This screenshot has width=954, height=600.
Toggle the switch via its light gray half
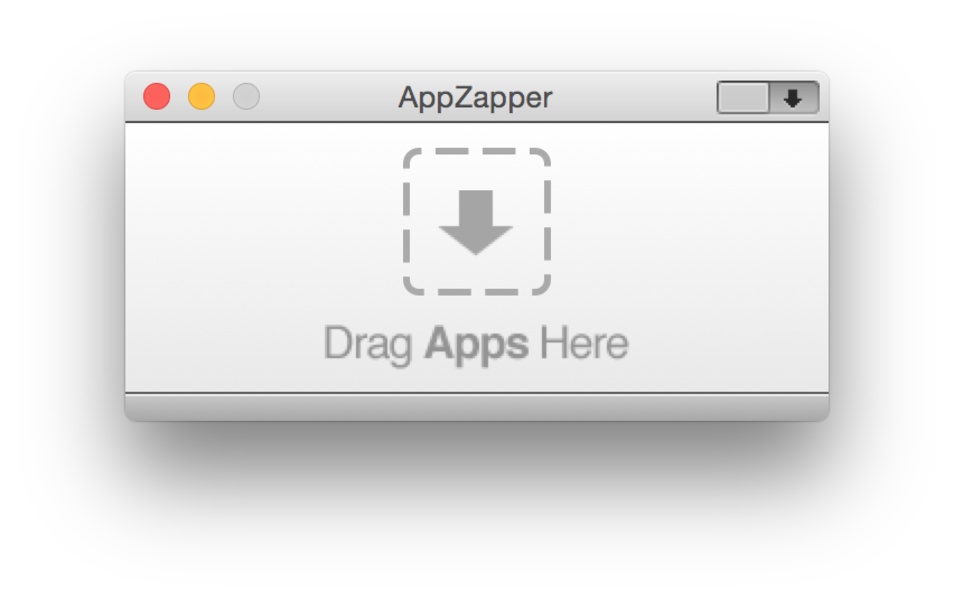(x=743, y=97)
